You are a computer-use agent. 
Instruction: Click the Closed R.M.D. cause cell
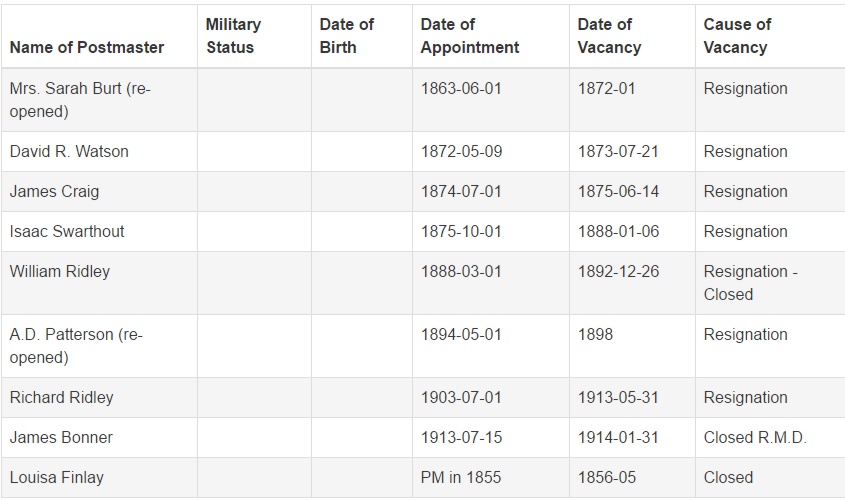(x=755, y=438)
